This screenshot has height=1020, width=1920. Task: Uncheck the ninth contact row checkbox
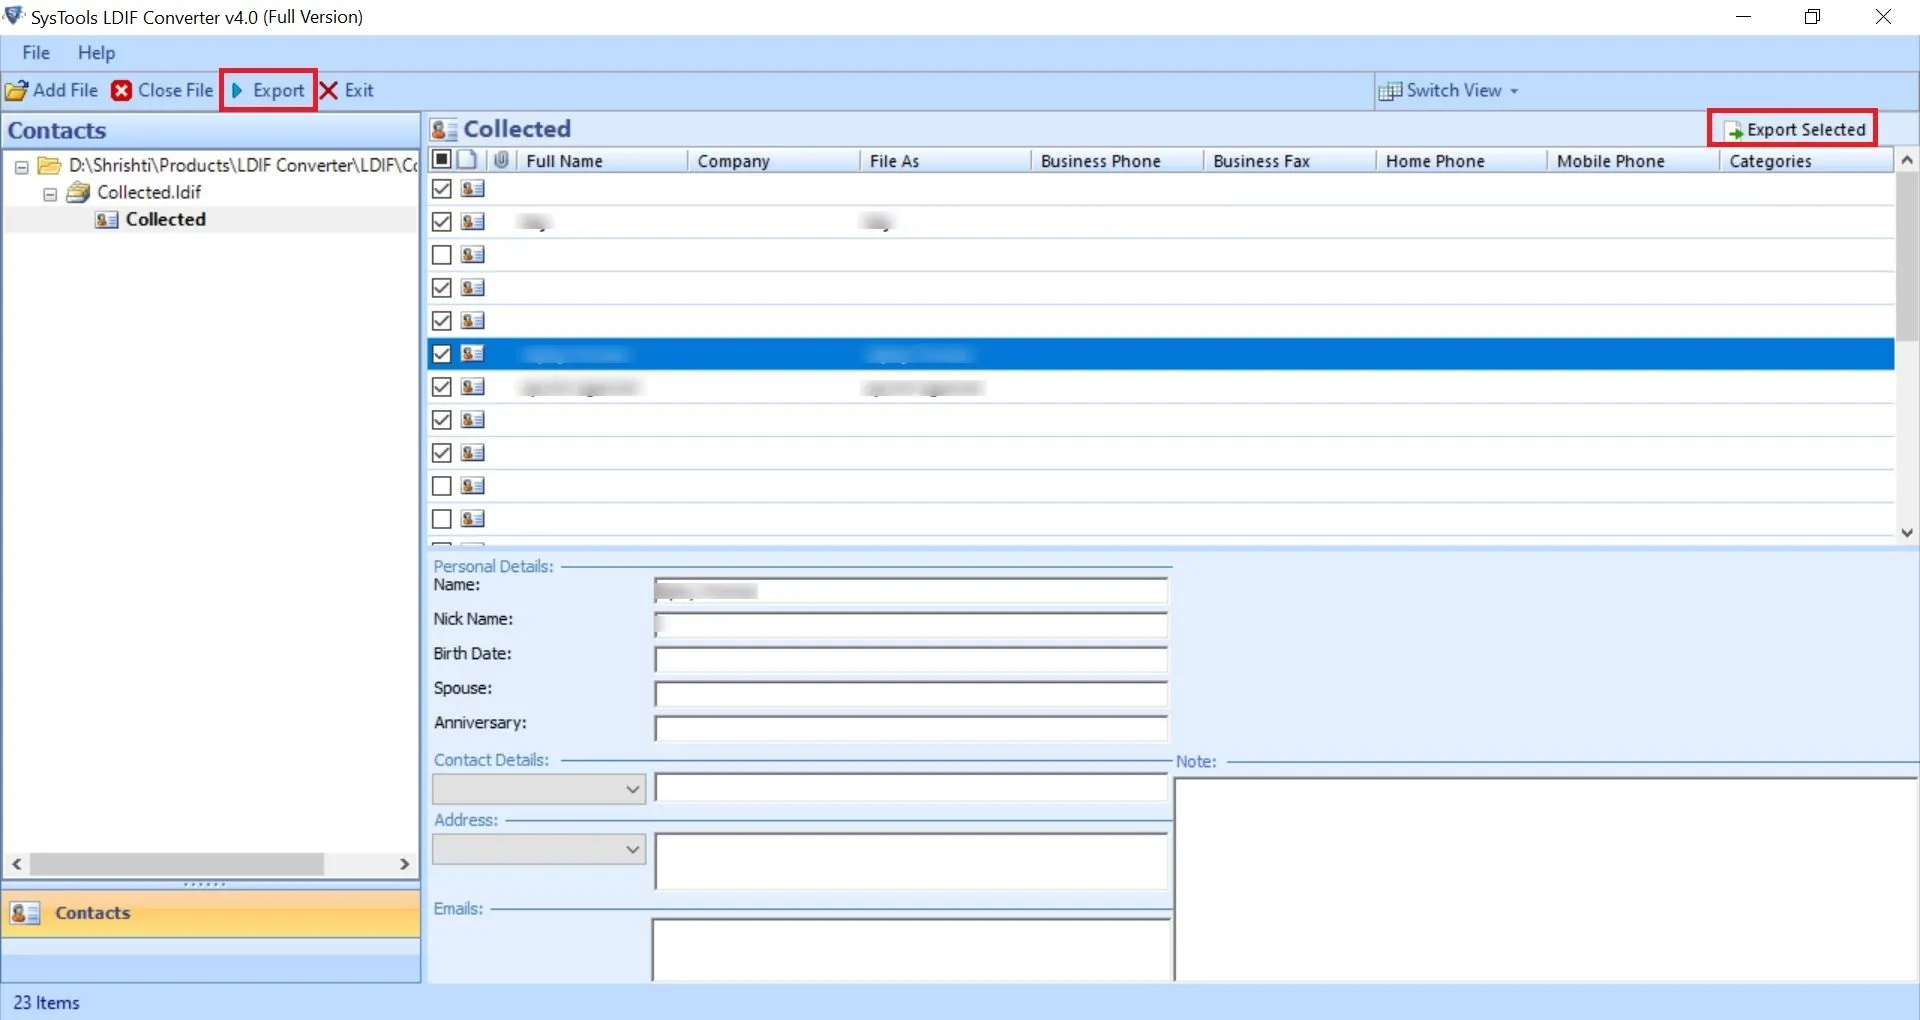(x=441, y=452)
